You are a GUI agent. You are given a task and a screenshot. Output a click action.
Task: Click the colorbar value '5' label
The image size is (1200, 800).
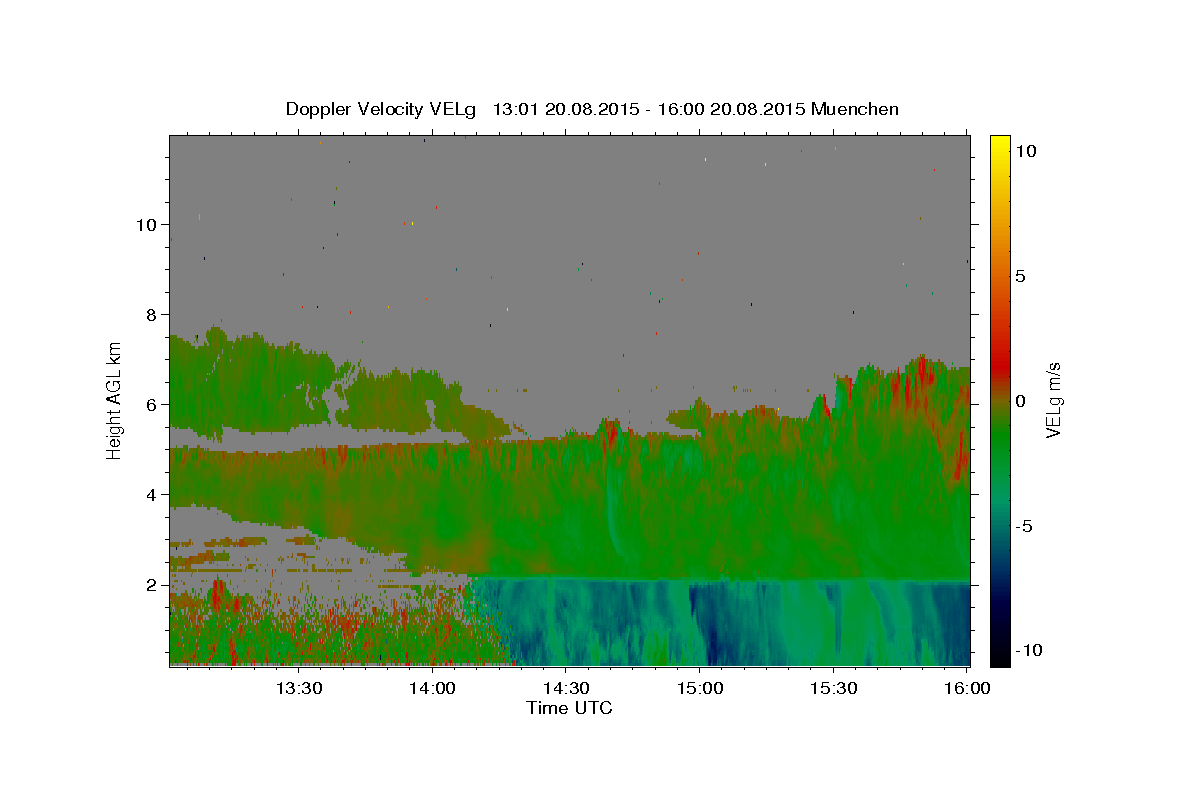tap(1020, 276)
